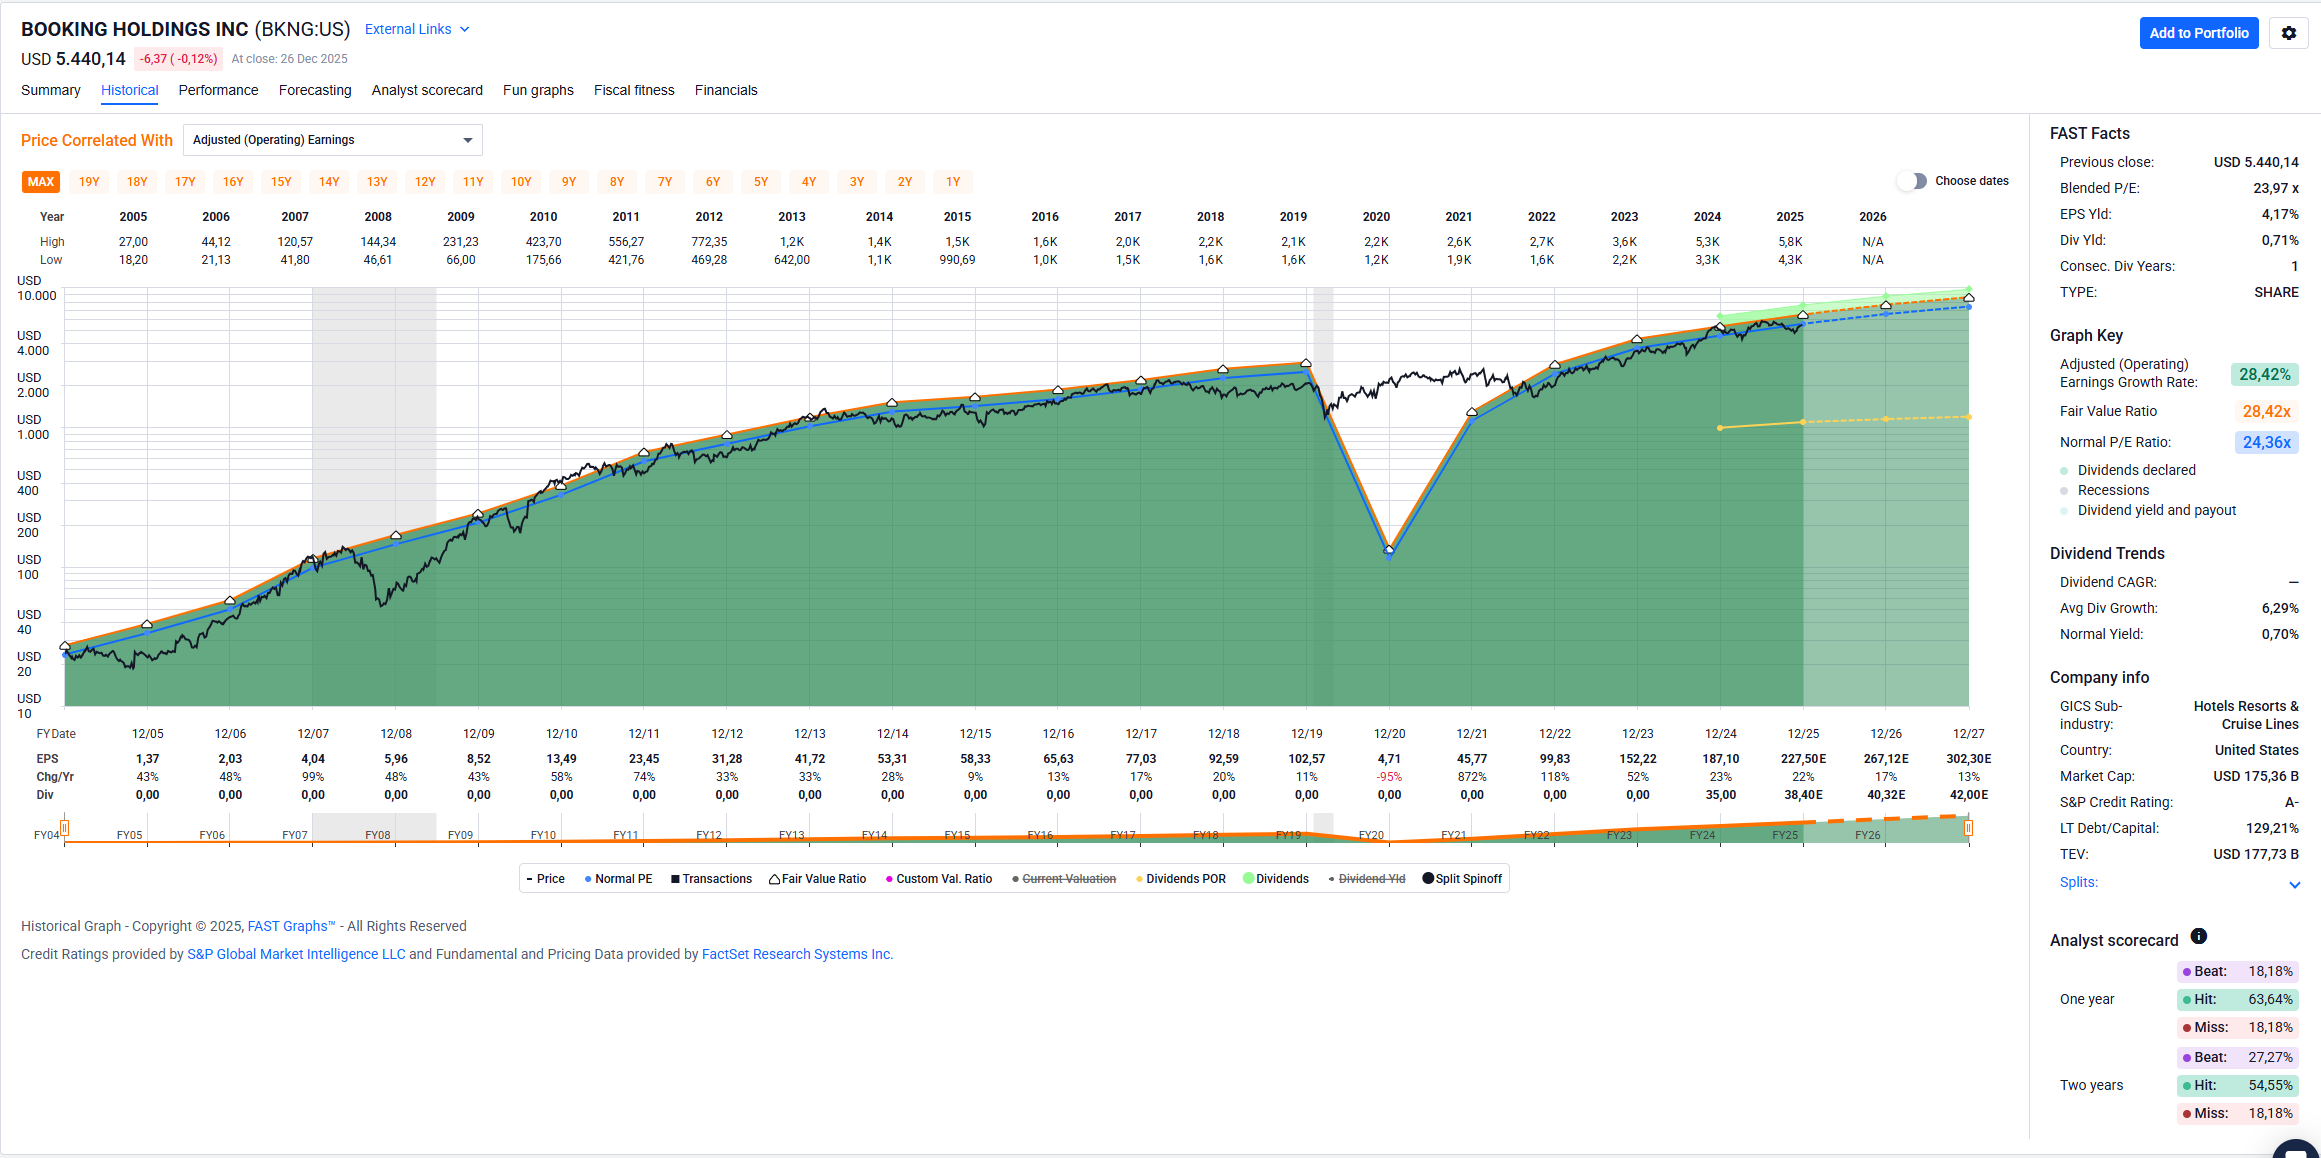
Task: Toggle Fair Value Ratio legend triangle
Action: click(775, 879)
